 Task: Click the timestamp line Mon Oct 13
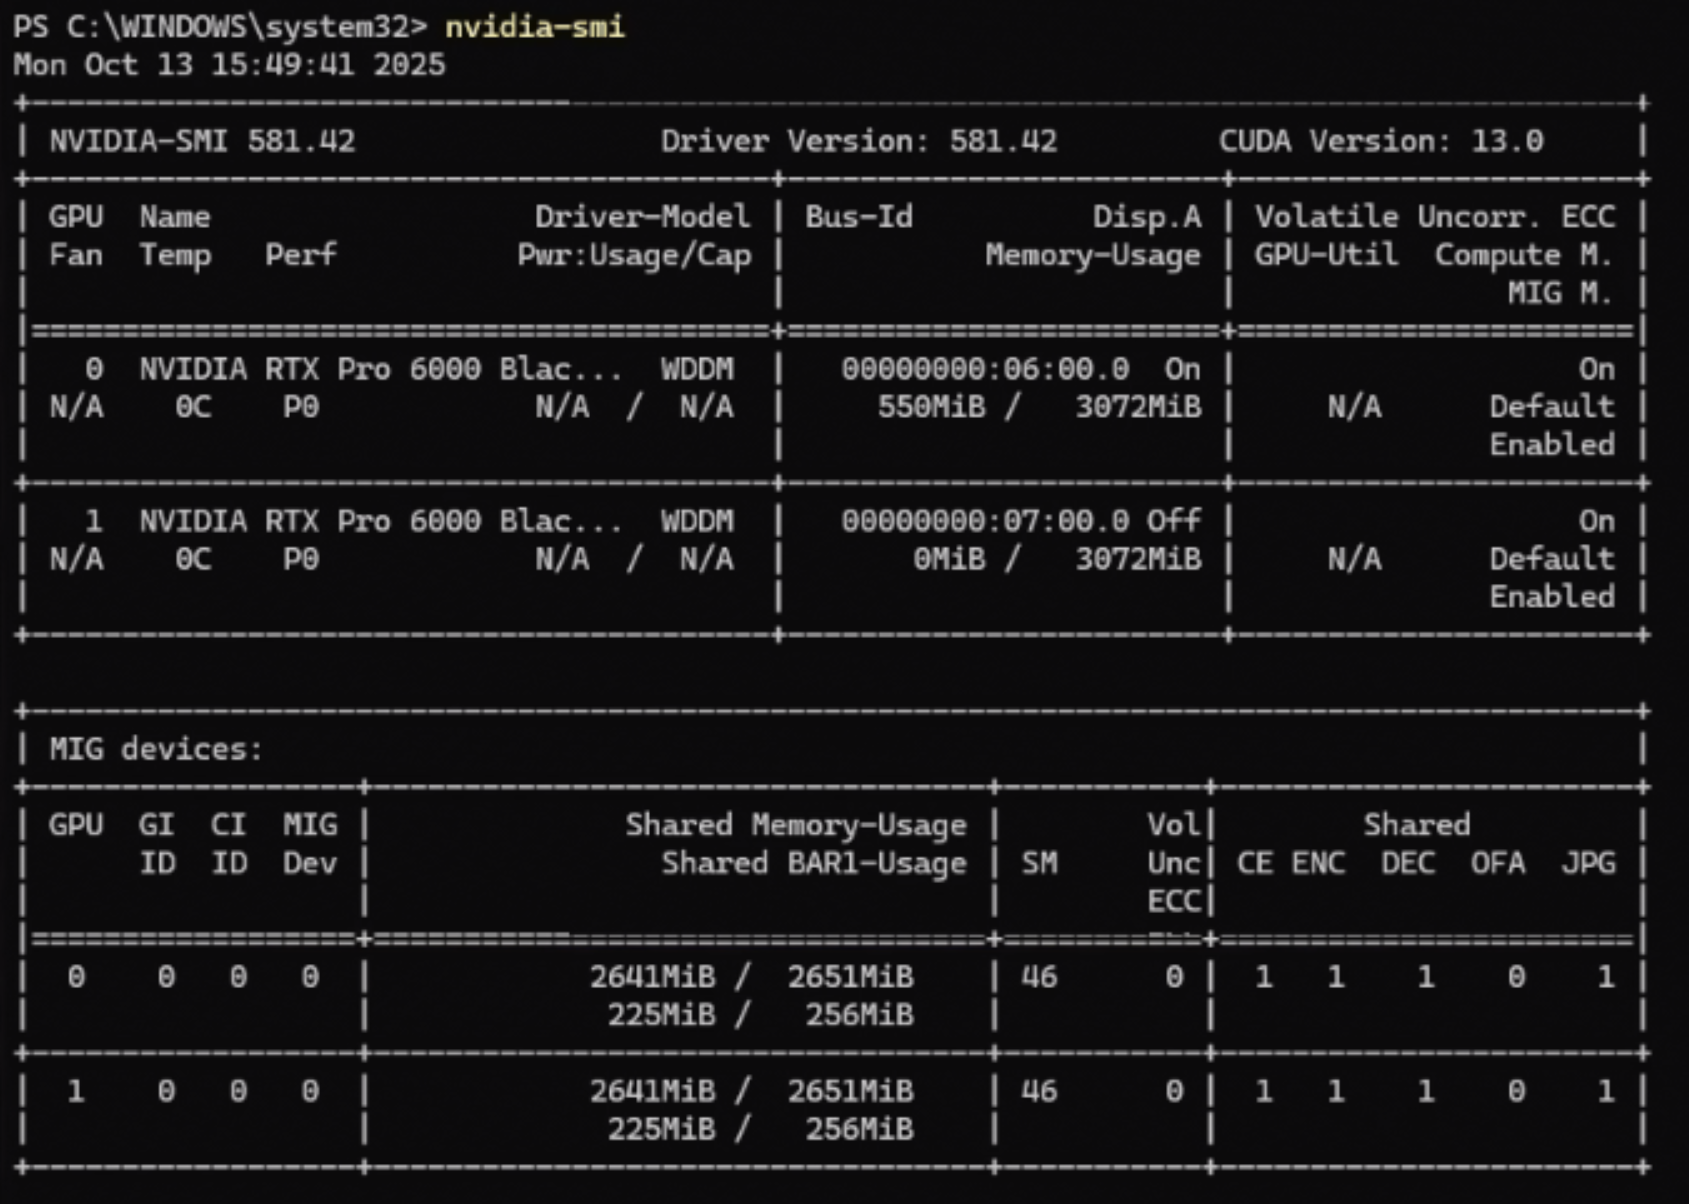(x=229, y=65)
